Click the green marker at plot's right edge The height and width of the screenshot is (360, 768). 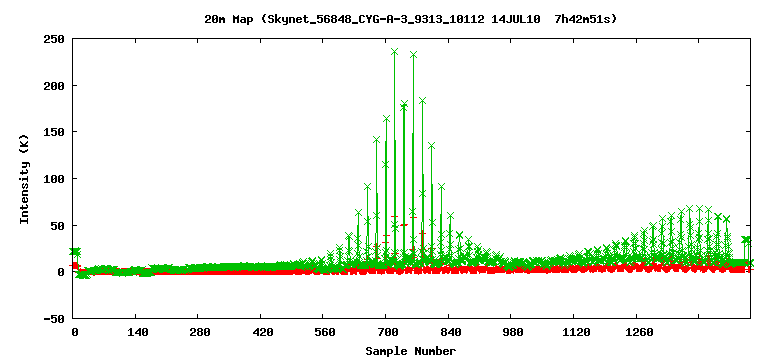click(x=750, y=263)
